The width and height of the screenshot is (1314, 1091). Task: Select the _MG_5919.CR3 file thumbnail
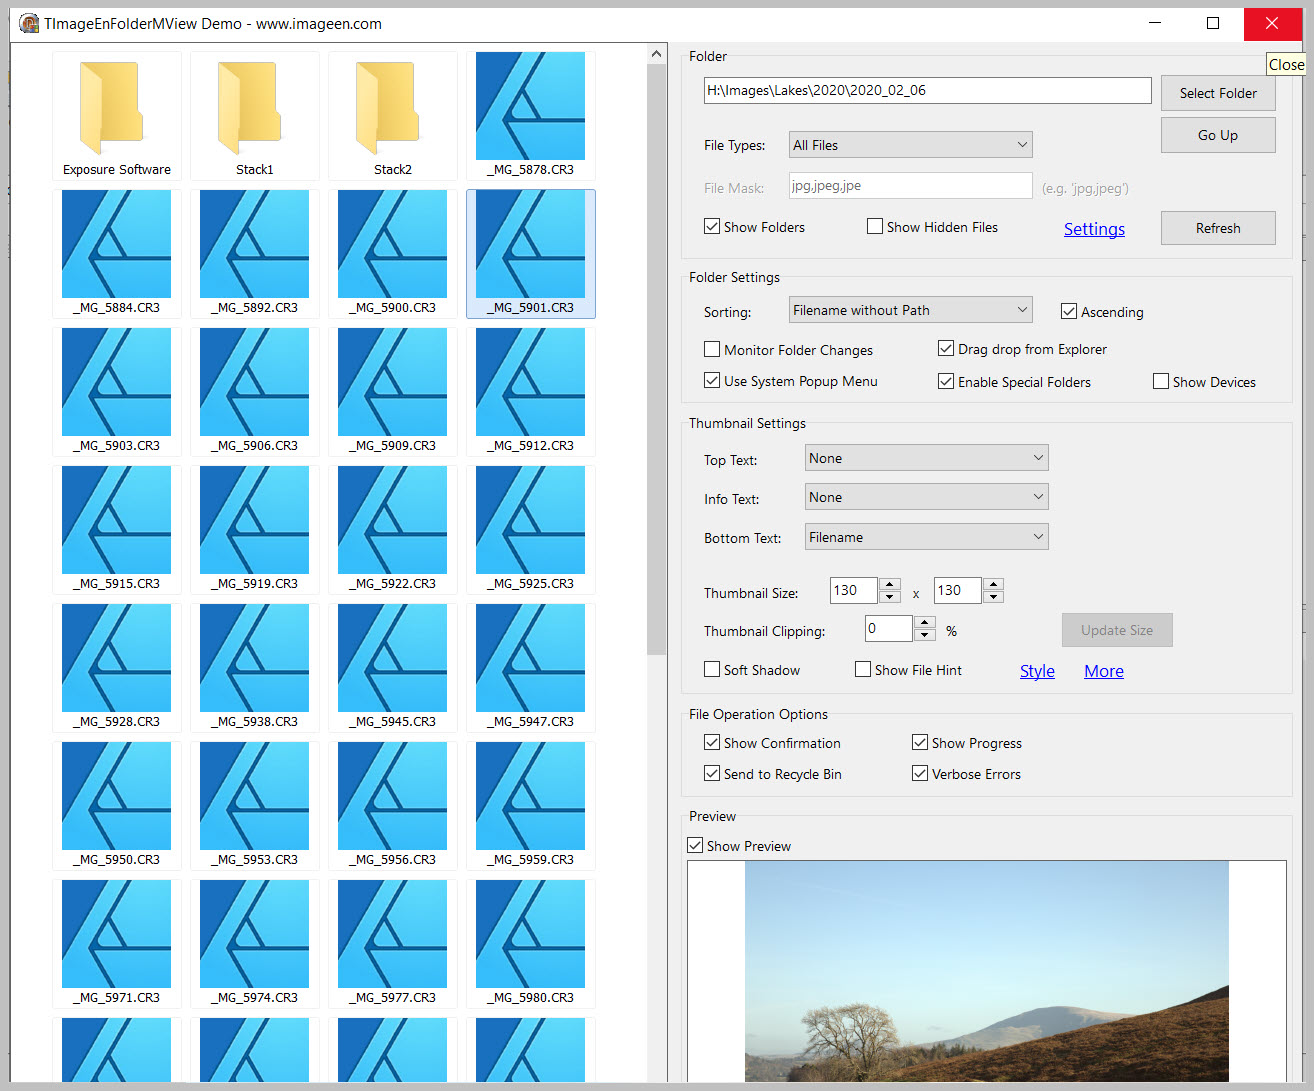[x=255, y=530]
